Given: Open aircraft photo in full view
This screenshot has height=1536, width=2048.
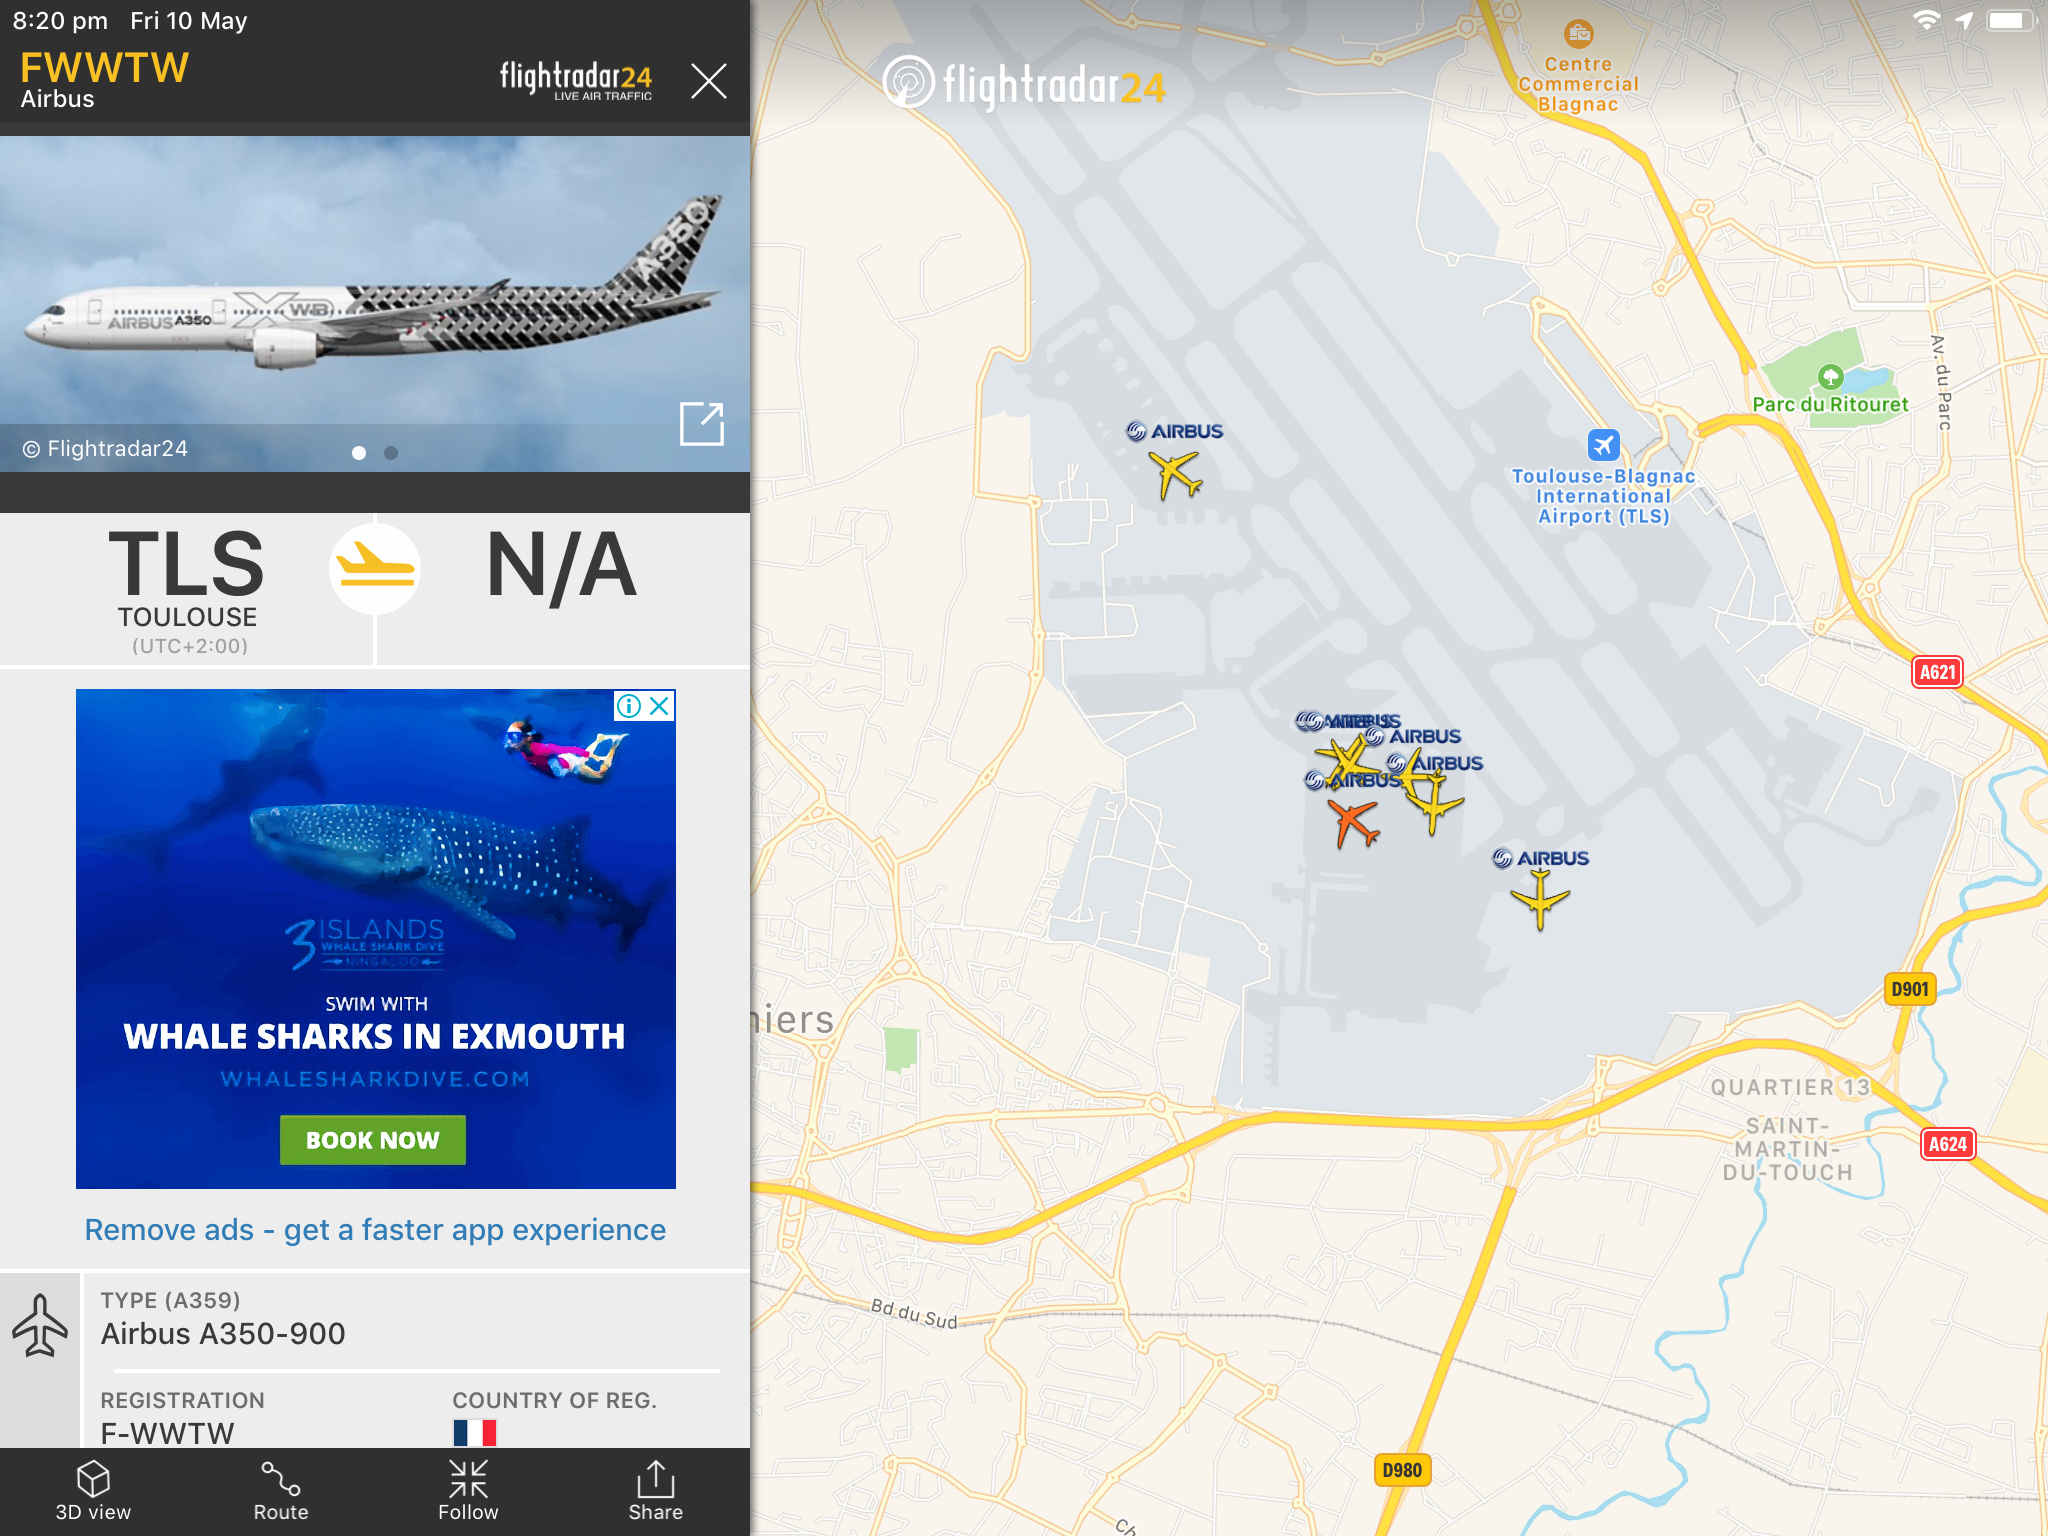Looking at the screenshot, I should (x=701, y=423).
